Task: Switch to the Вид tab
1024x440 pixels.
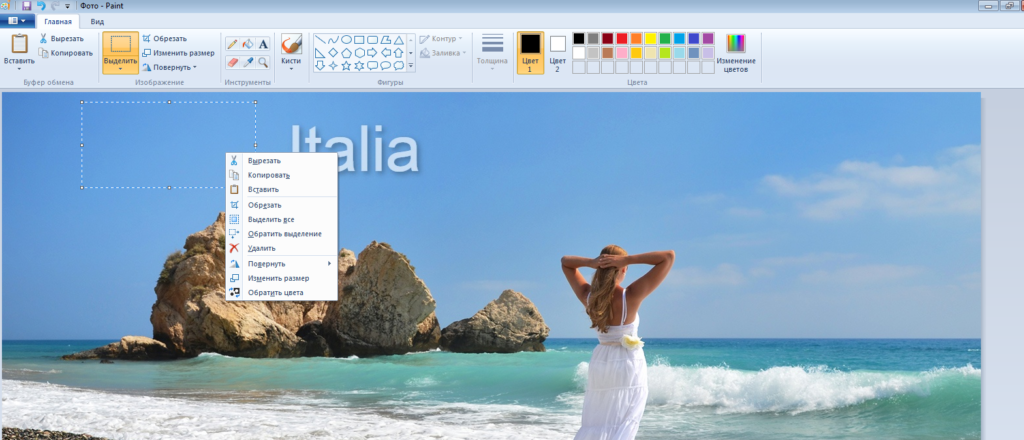Action: tap(97, 21)
